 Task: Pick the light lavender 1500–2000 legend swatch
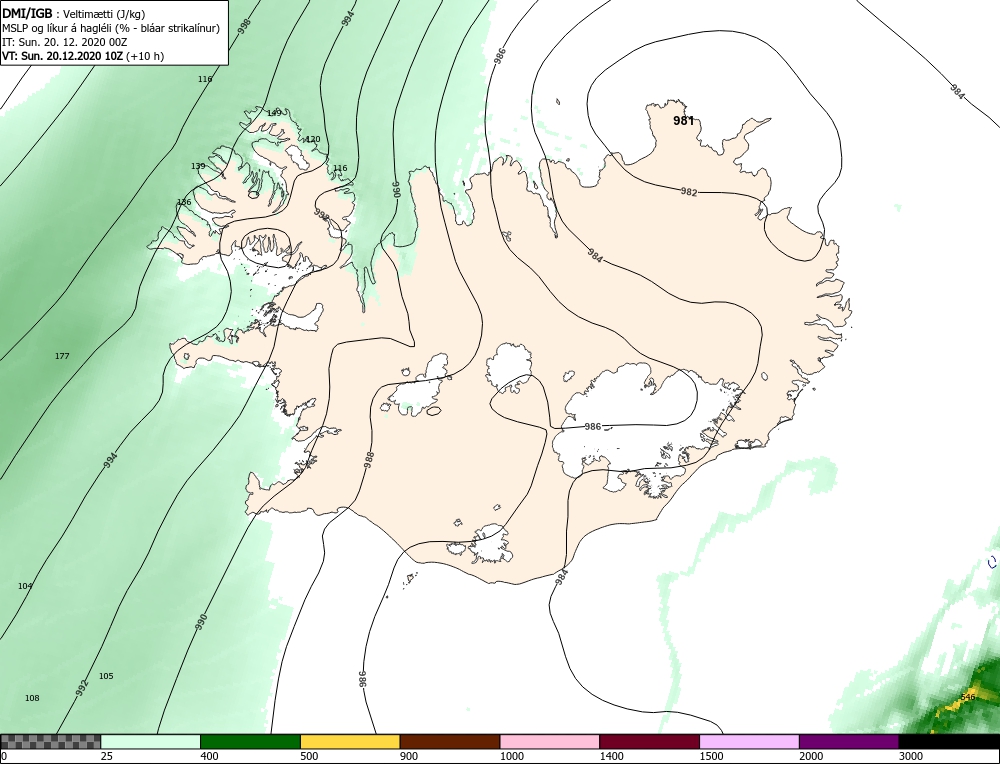point(749,742)
